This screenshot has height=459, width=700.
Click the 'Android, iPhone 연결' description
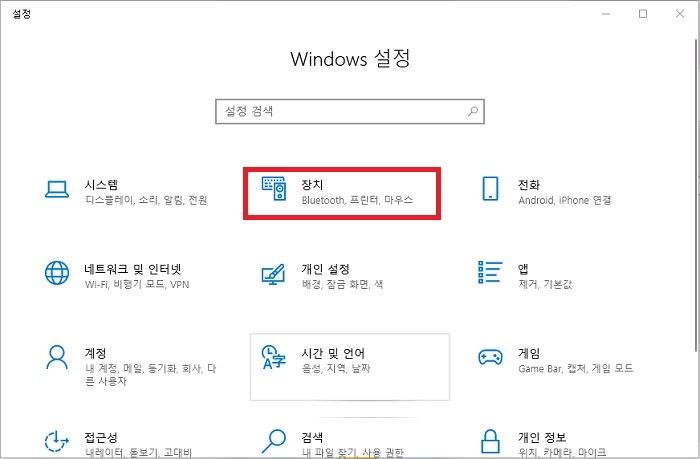pyautogui.click(x=565, y=200)
